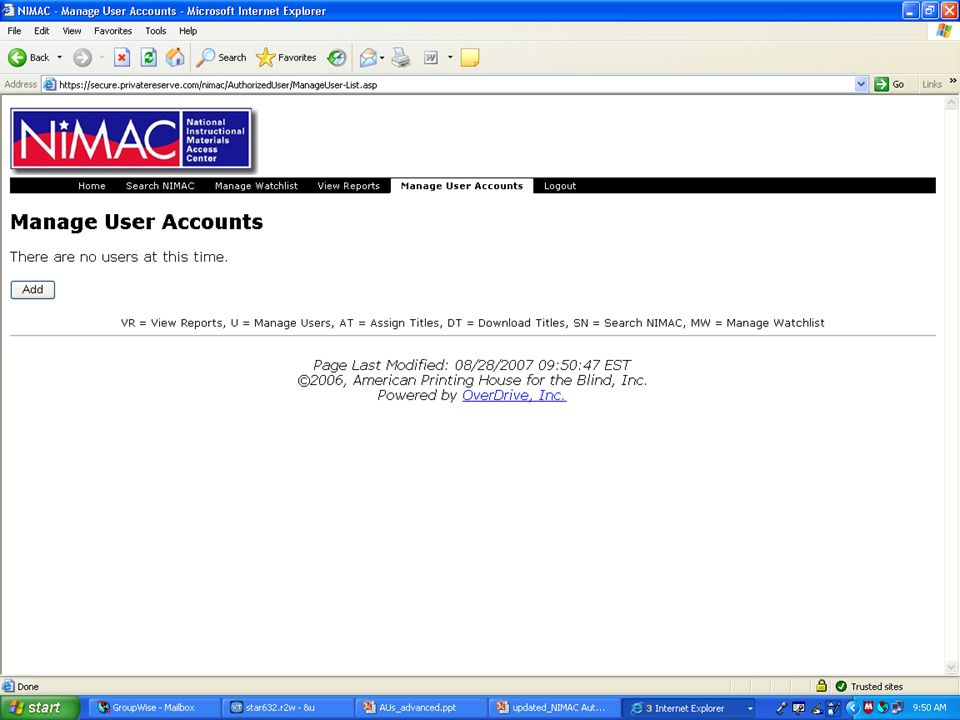Click the Windows start button
The image size is (960, 720).
pyautogui.click(x=40, y=708)
